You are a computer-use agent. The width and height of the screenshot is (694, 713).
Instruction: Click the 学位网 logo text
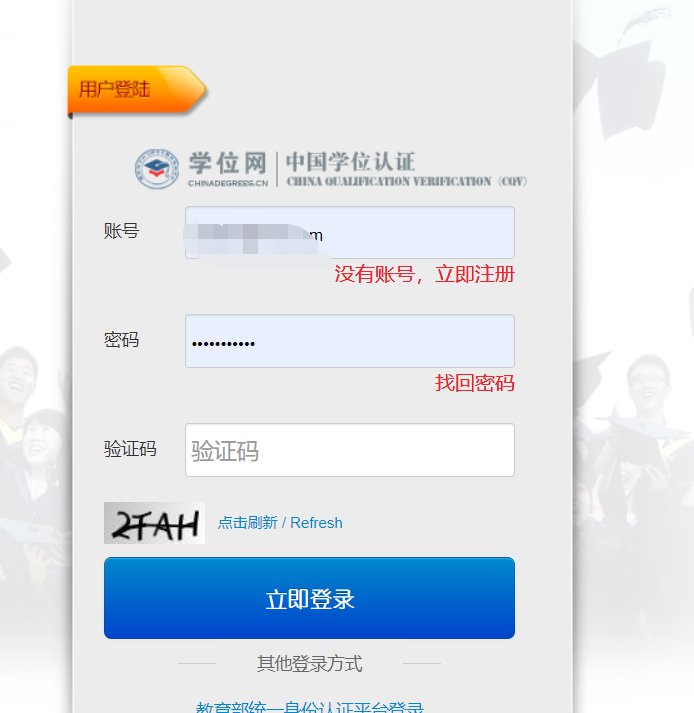coord(227,163)
